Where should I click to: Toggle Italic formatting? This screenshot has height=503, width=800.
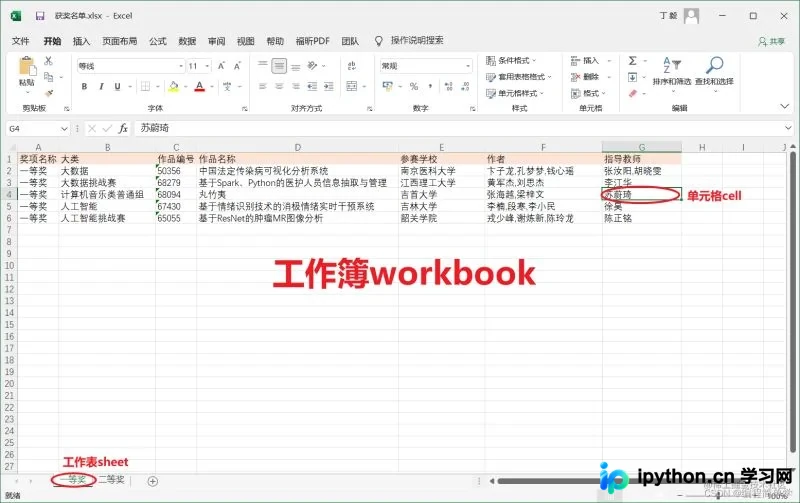(x=101, y=87)
